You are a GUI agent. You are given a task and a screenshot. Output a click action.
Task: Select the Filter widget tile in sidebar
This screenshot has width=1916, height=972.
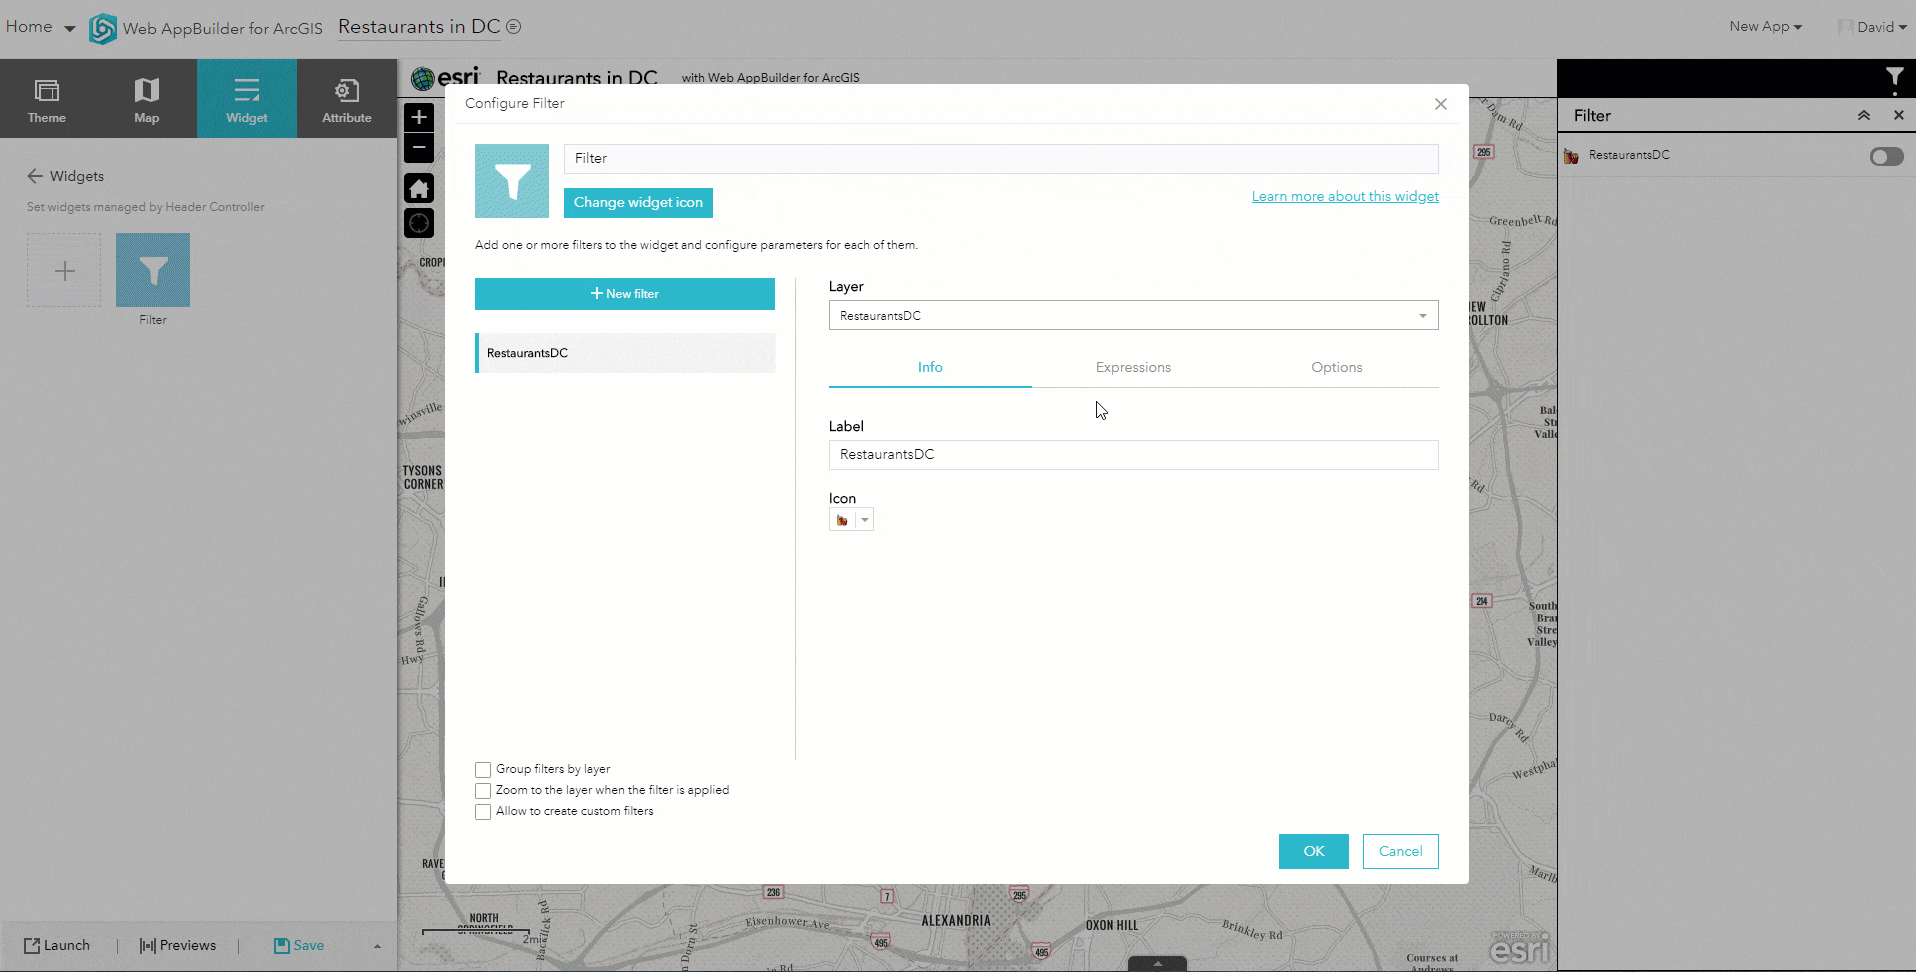click(153, 270)
